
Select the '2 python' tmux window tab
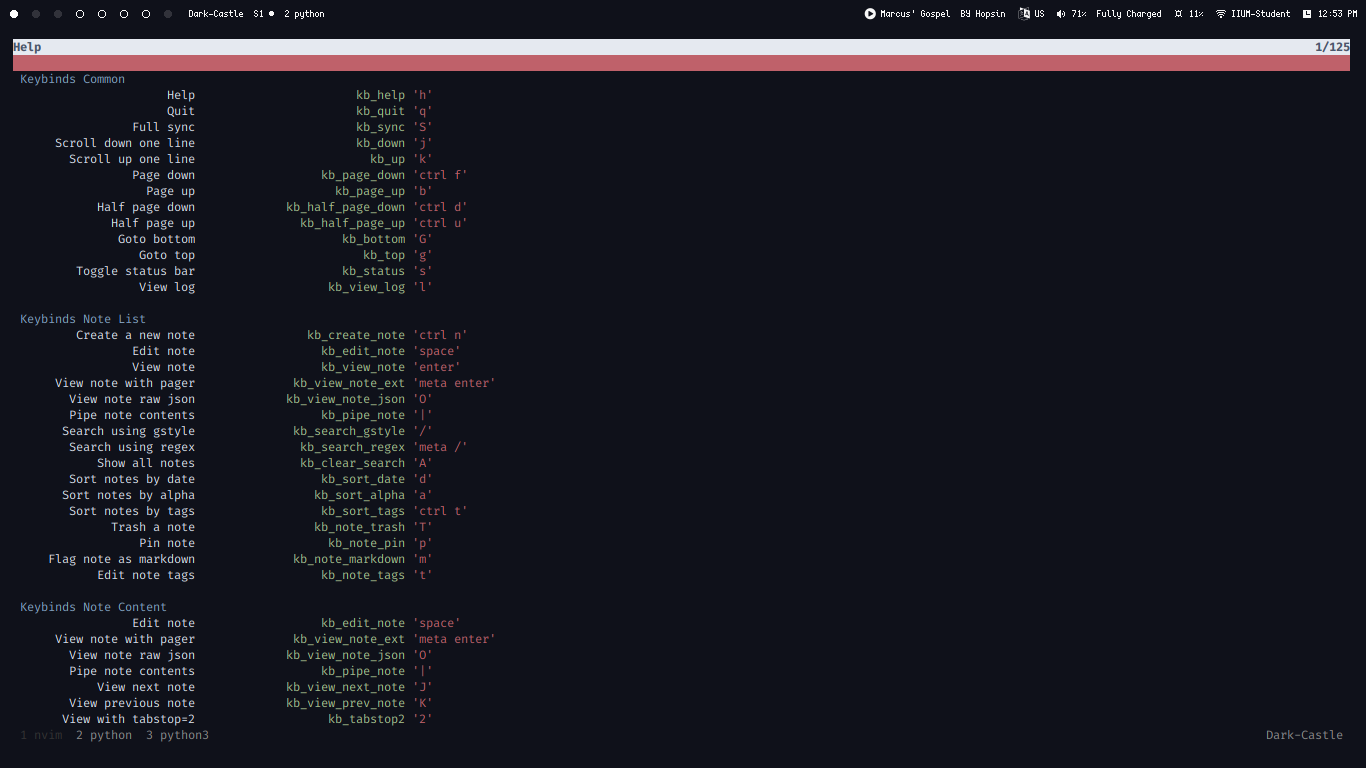[104, 735]
